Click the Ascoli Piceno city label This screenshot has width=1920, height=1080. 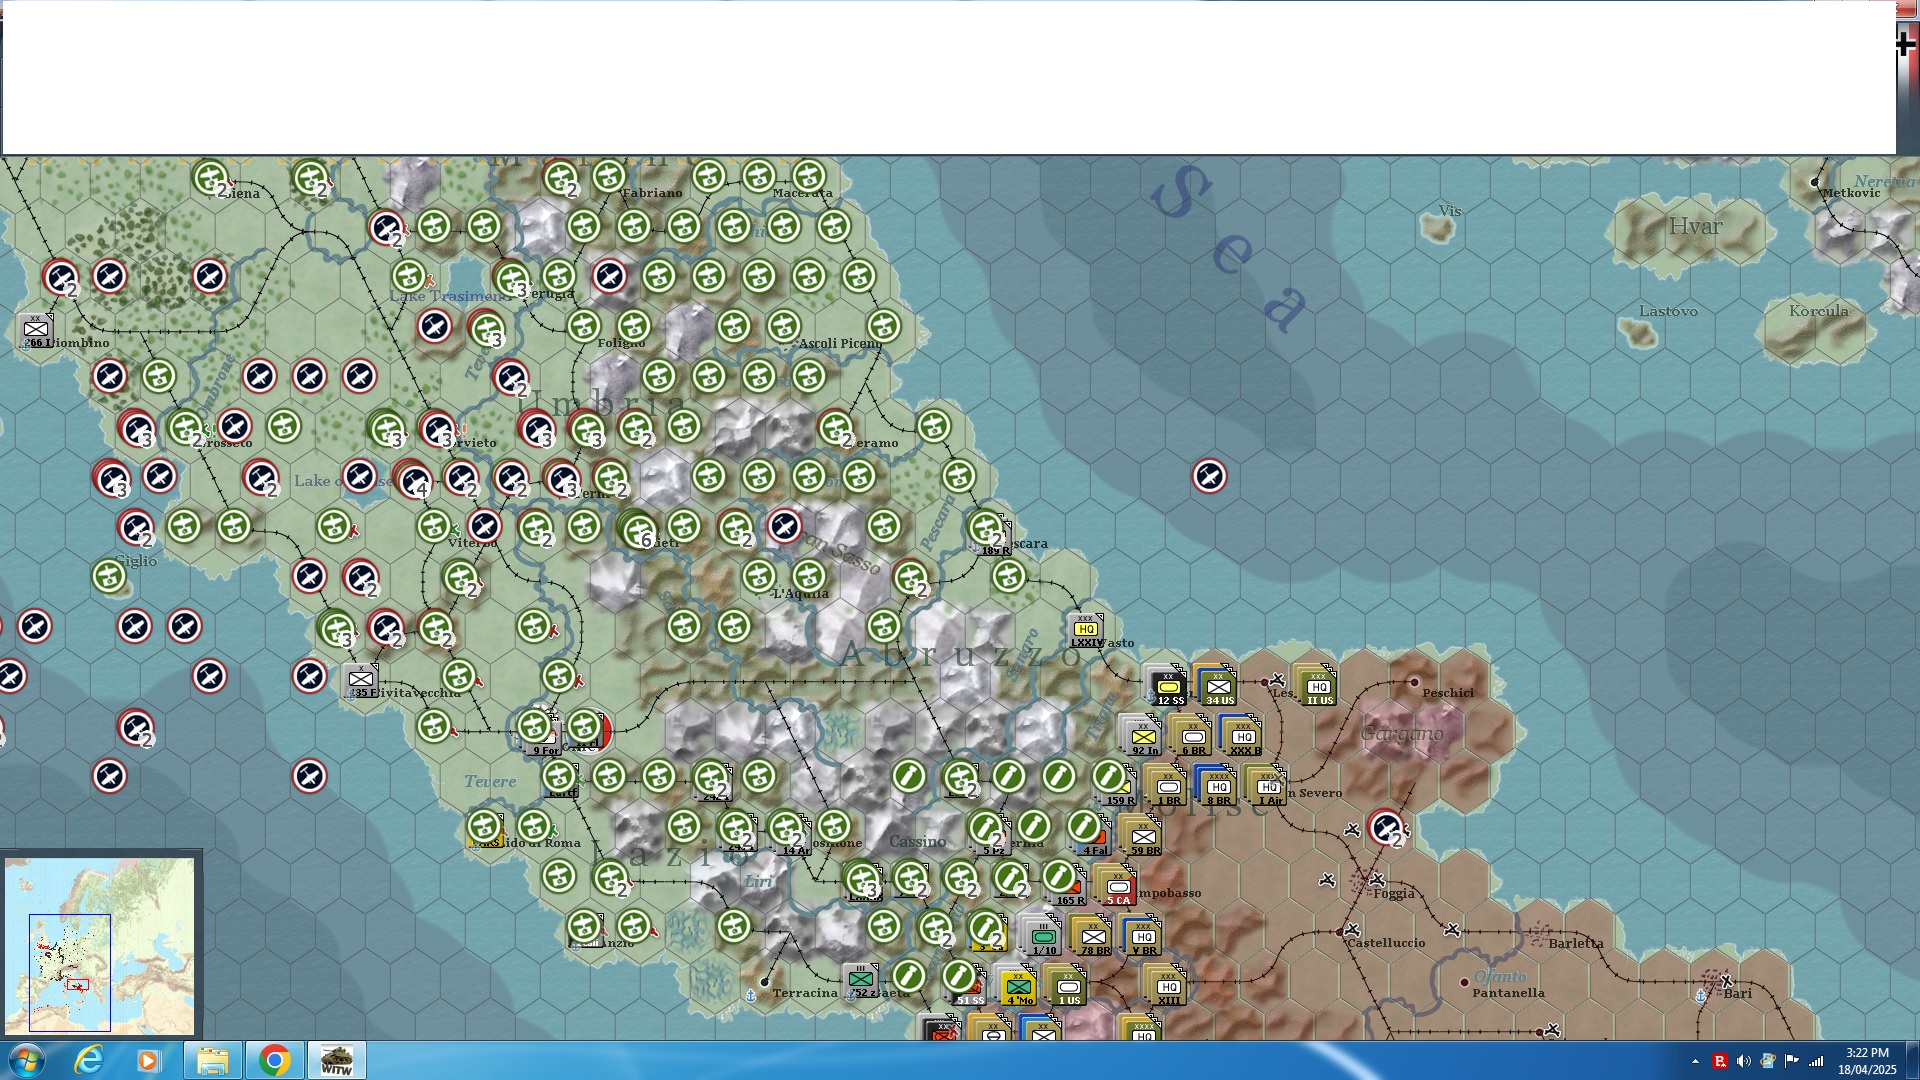pos(840,343)
